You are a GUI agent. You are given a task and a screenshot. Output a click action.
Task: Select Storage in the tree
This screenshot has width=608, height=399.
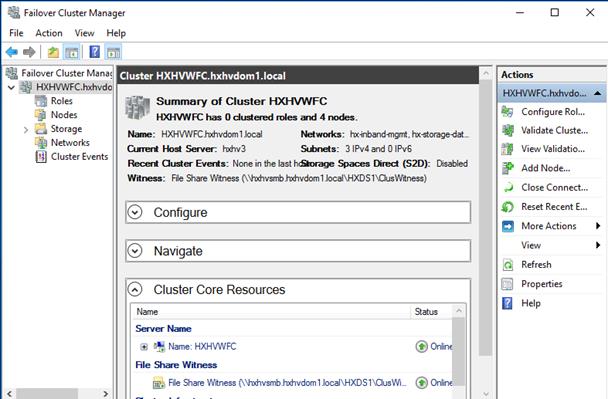click(x=66, y=129)
